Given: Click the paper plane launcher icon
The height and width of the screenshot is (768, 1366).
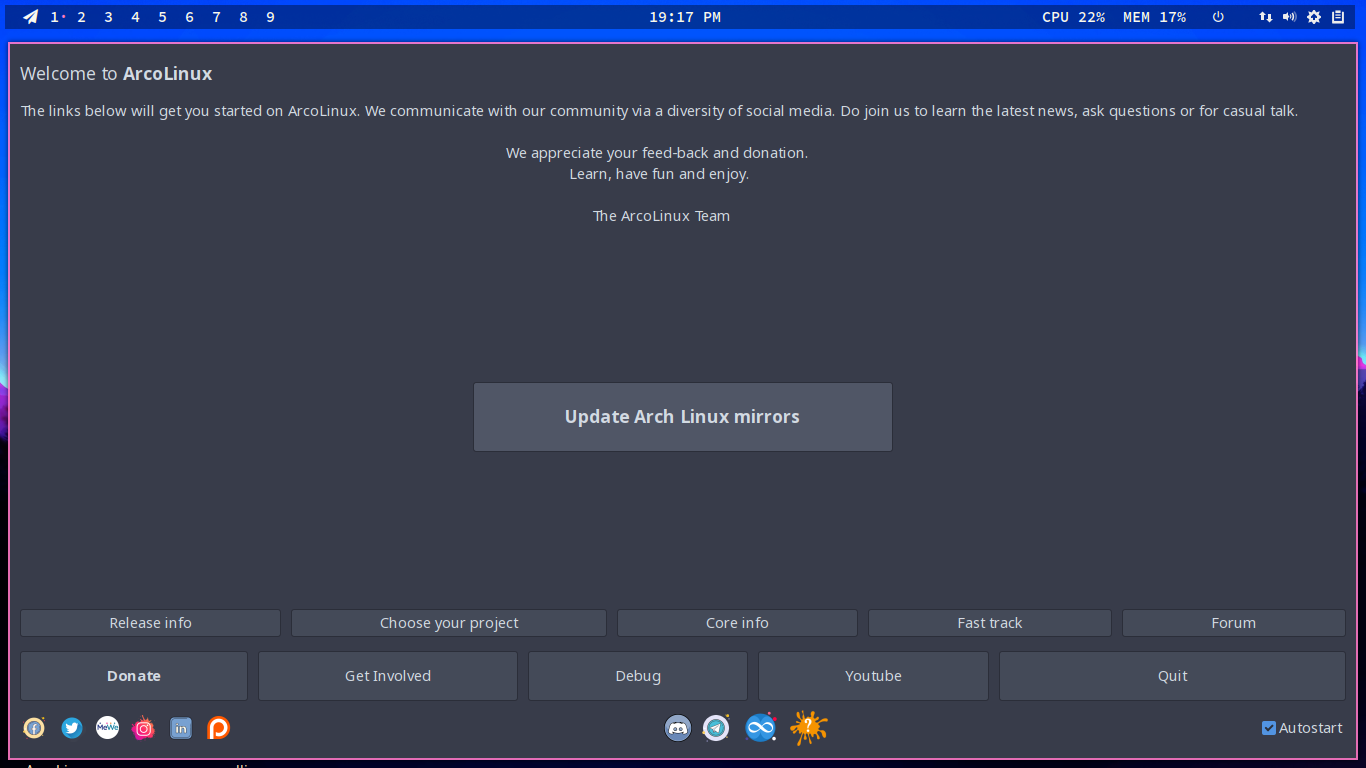Looking at the screenshot, I should click(31, 17).
